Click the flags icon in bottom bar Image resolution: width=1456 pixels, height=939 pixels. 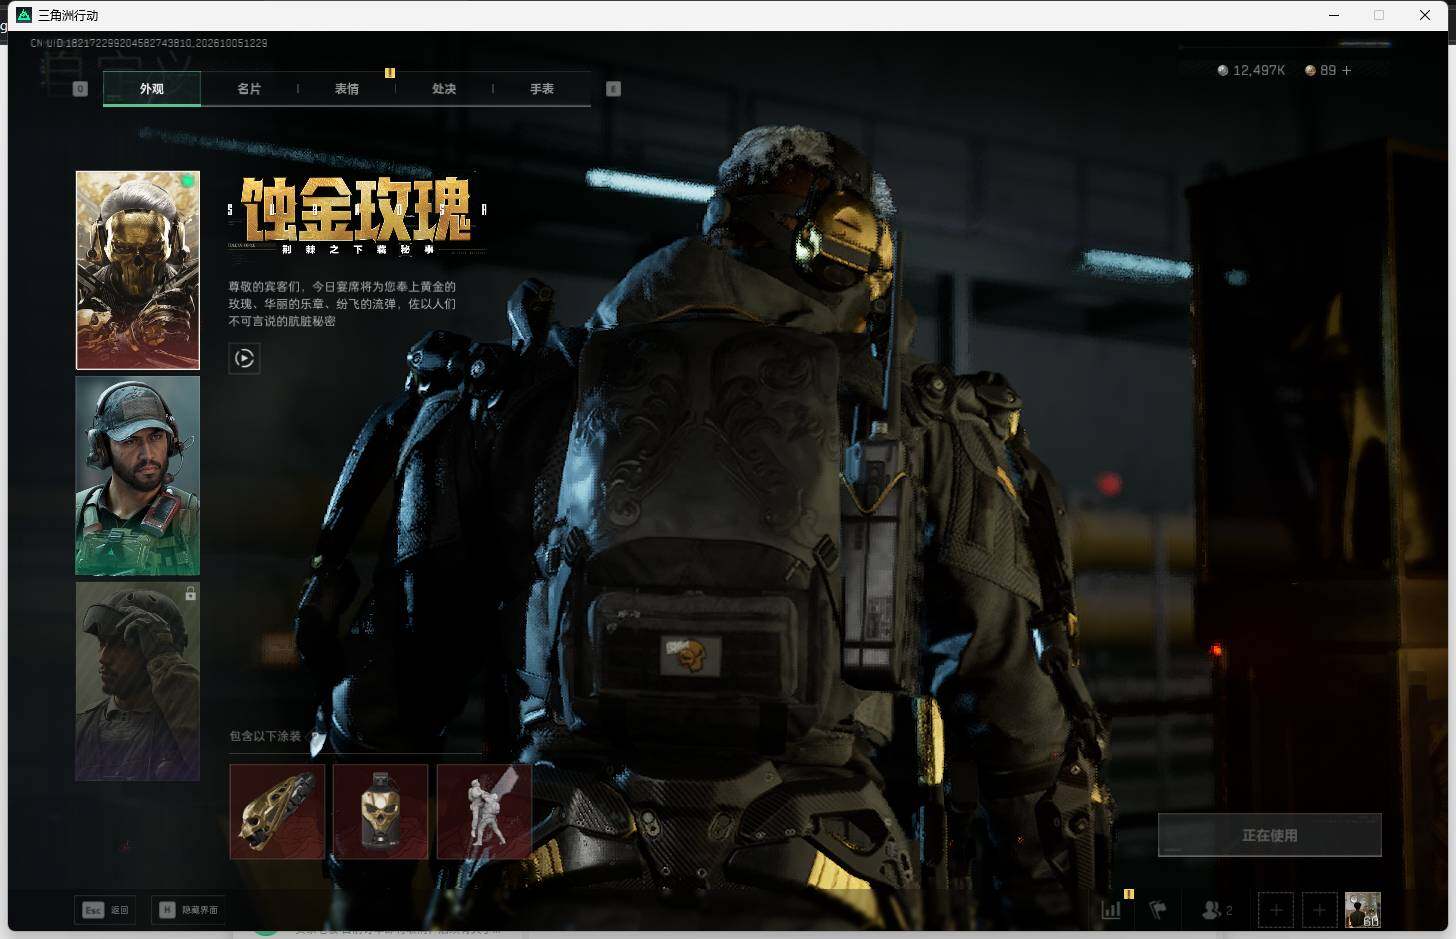(1158, 910)
